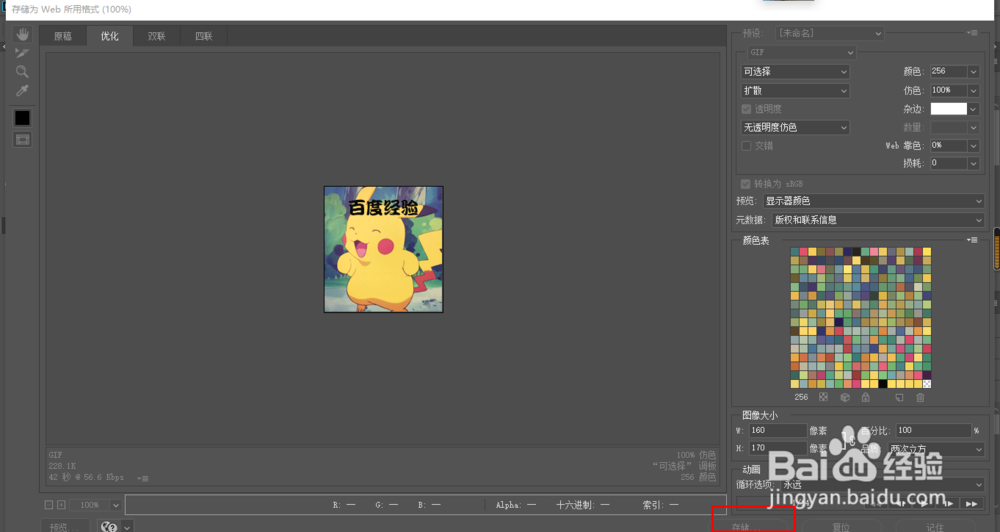Screen dimensions: 1000x532
Task: Click the 复位 reset button
Action: (x=841, y=526)
